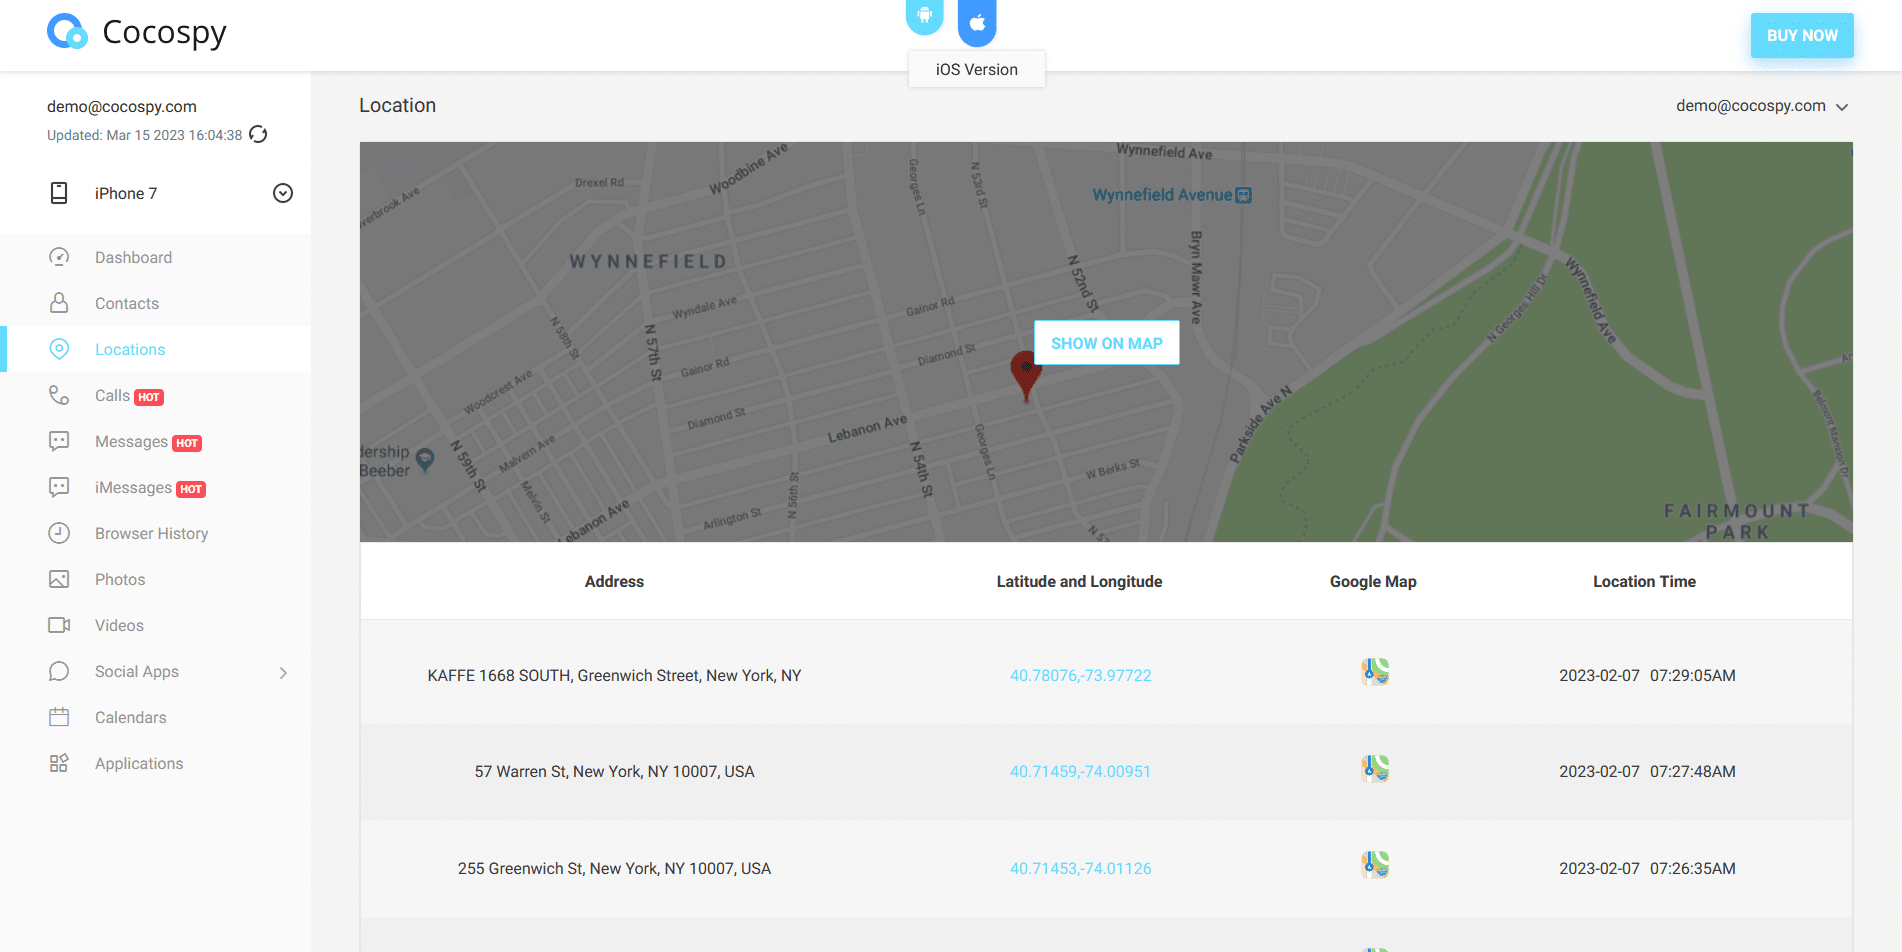Click the Google Map column header
Screen dimensions: 1902x952
click(1373, 582)
